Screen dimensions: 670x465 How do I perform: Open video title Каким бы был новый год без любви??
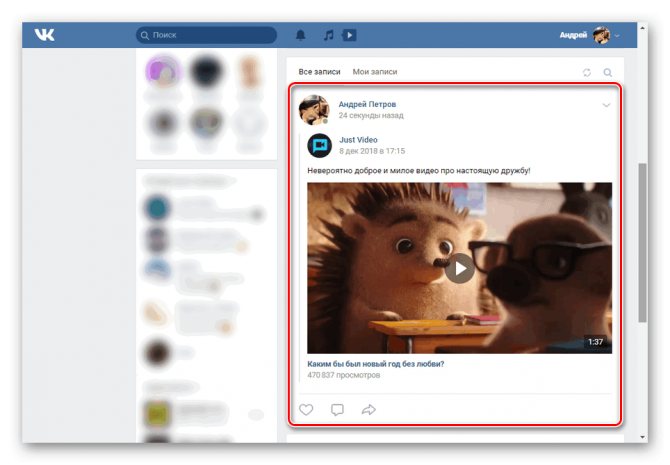tap(376, 364)
